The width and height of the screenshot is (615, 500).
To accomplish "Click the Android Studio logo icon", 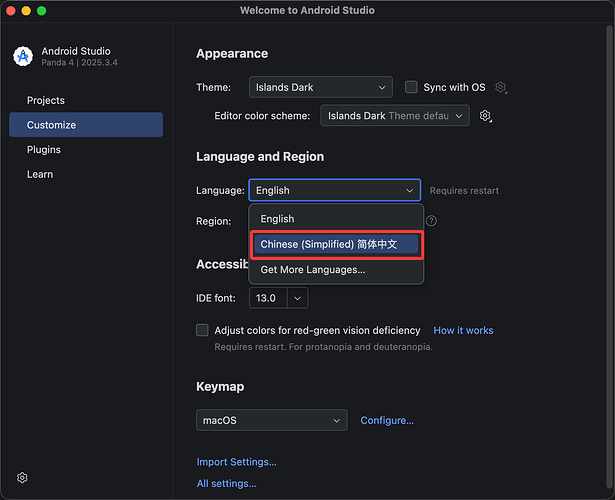I will click(x=23, y=56).
